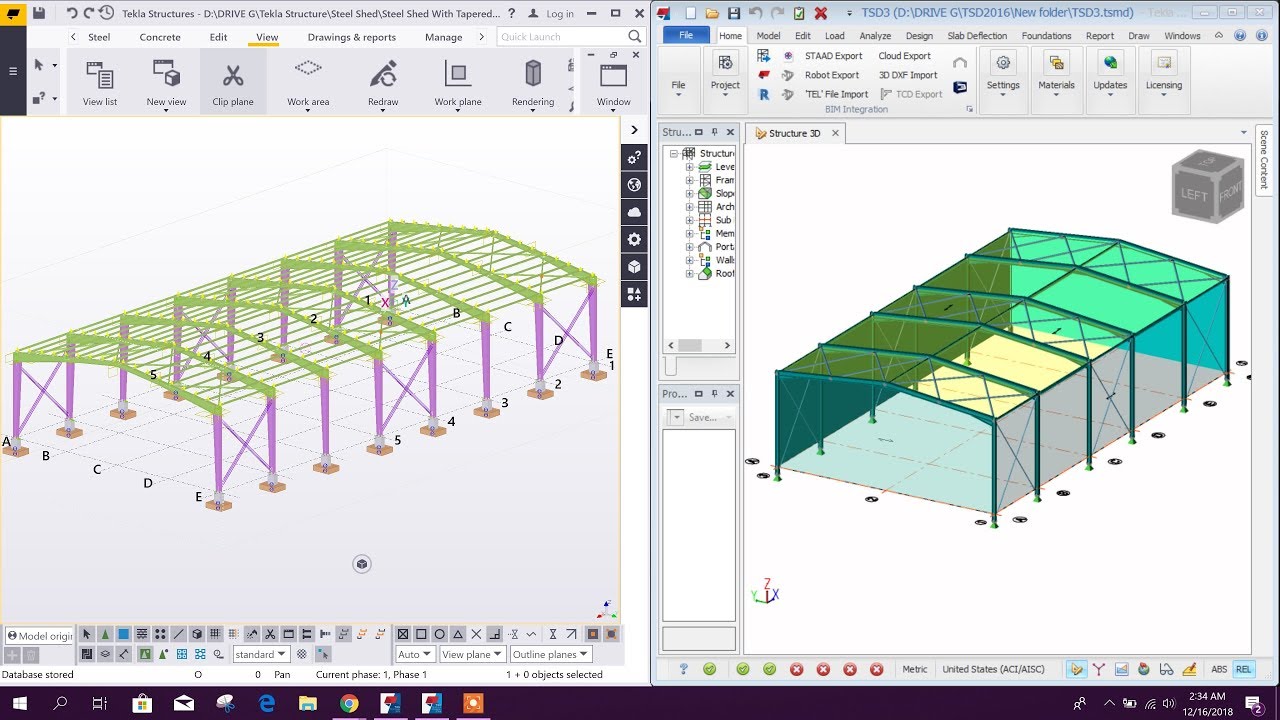Click the red X delete icon in TSD toolbar
The width and height of the screenshot is (1280, 720).
pos(821,13)
